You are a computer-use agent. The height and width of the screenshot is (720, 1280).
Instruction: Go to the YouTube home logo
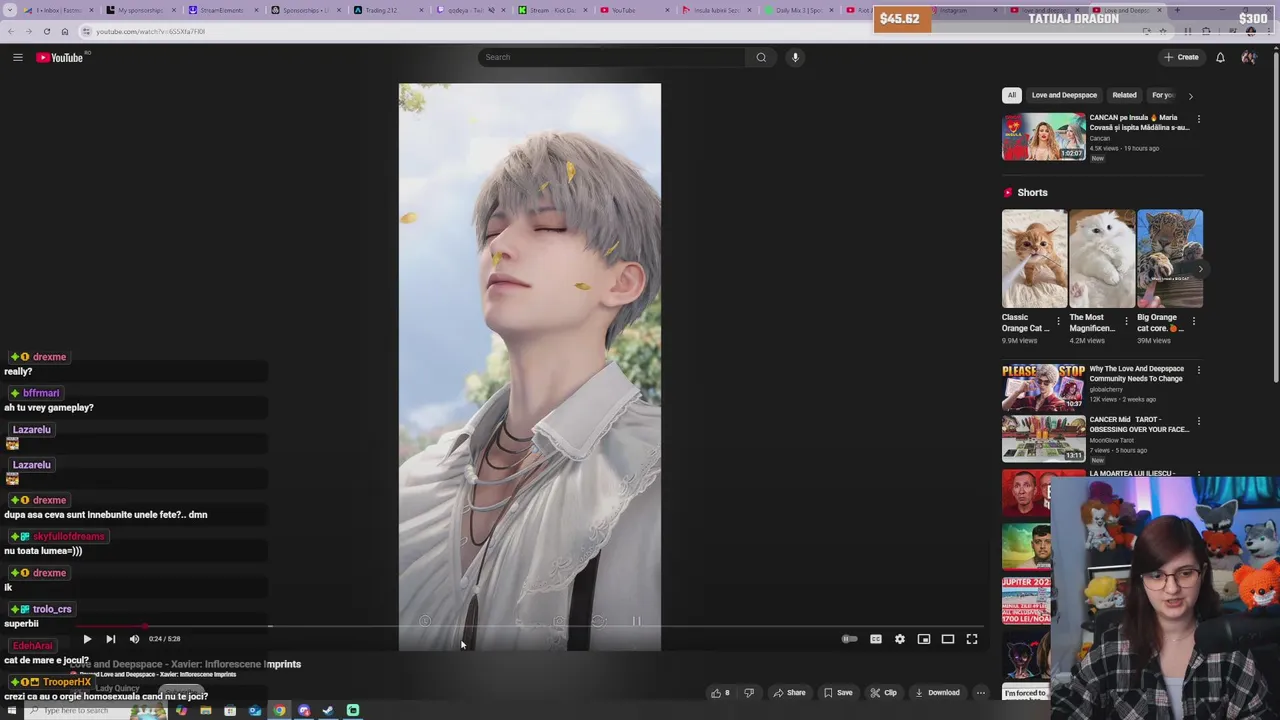pyautogui.click(x=60, y=57)
